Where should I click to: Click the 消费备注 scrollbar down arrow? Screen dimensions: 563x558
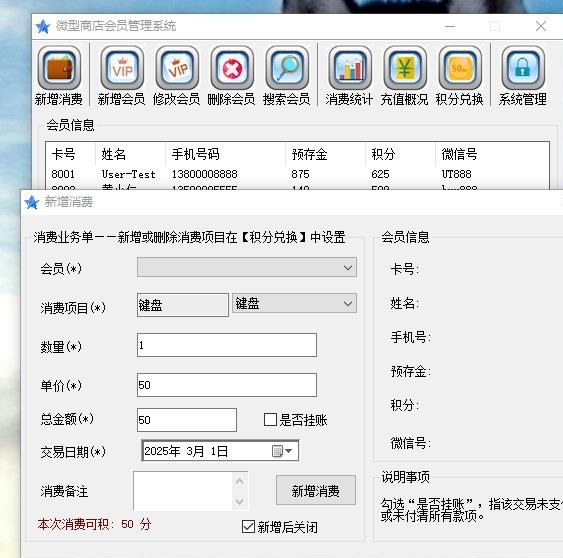click(239, 501)
